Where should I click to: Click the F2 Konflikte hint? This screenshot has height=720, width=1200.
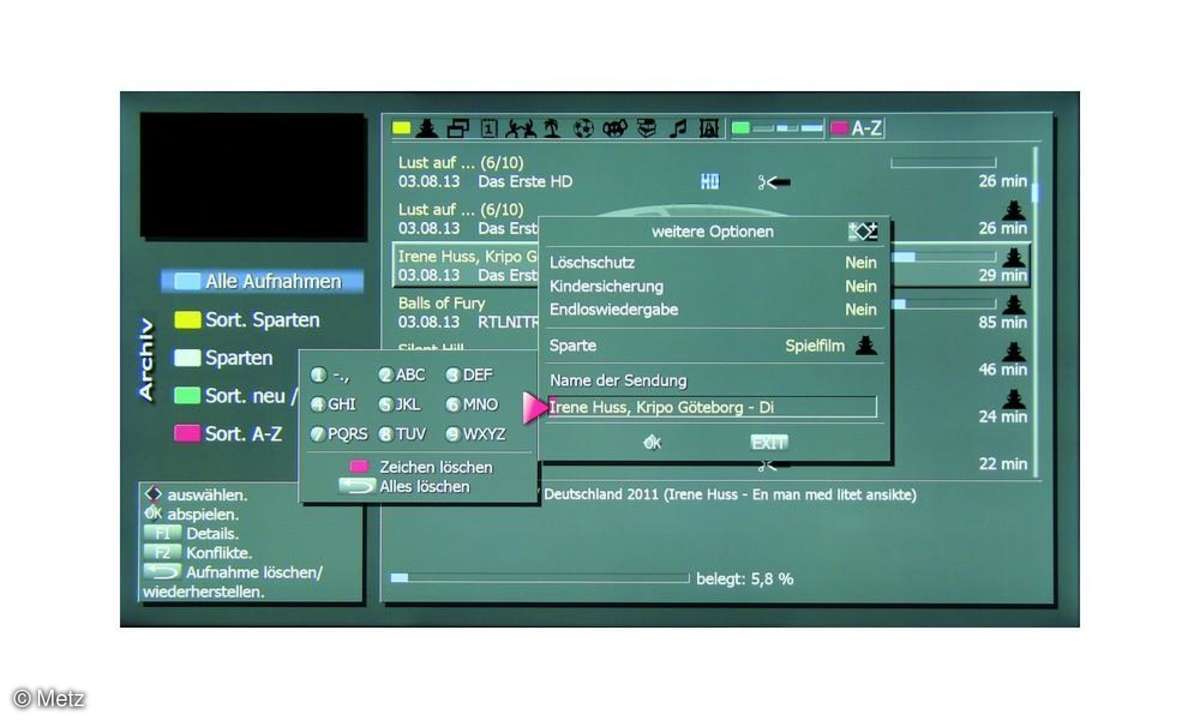(198, 552)
